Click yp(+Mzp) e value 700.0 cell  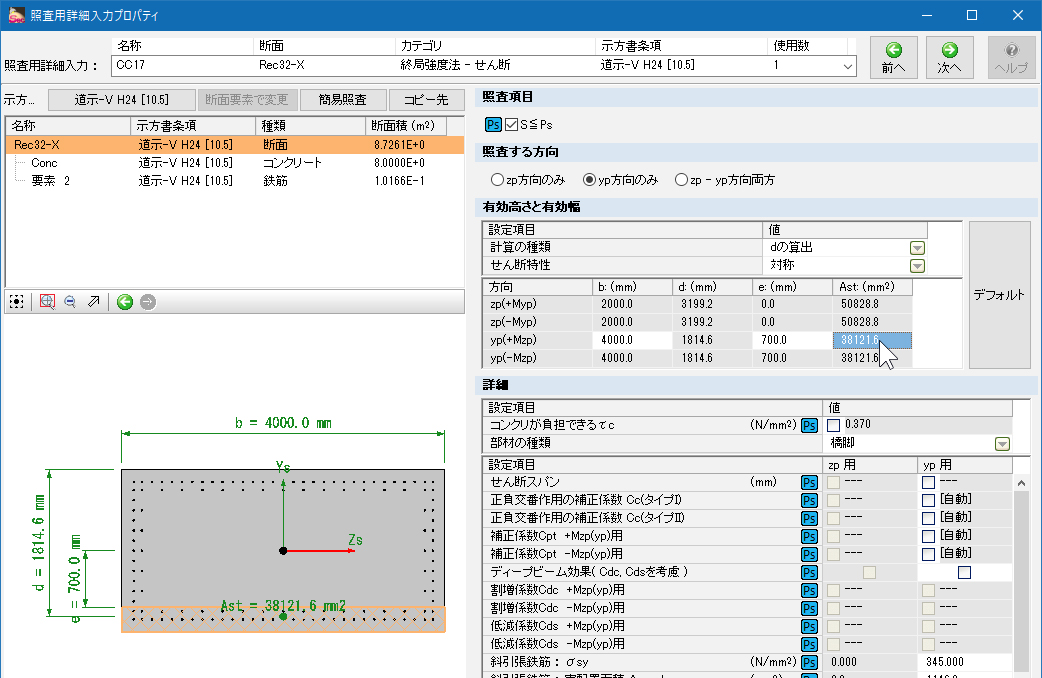(792, 340)
